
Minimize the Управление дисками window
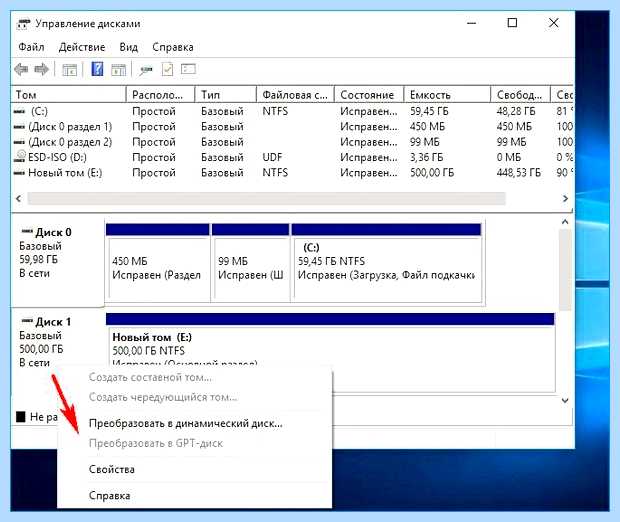coord(471,23)
